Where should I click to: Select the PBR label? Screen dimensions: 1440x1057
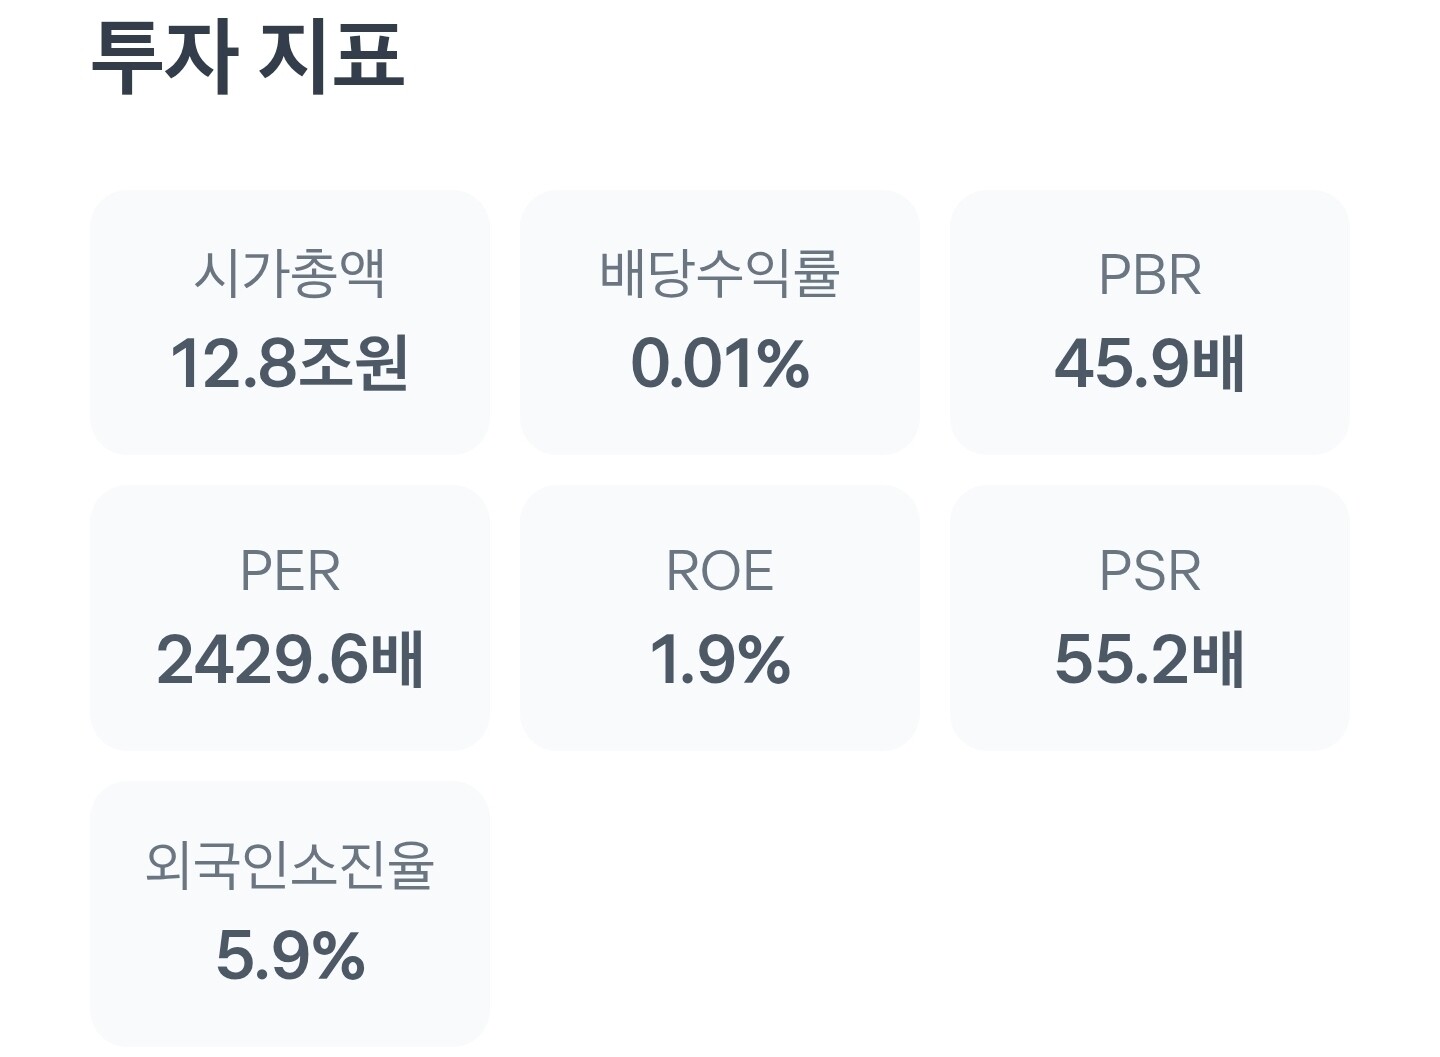tap(1149, 275)
